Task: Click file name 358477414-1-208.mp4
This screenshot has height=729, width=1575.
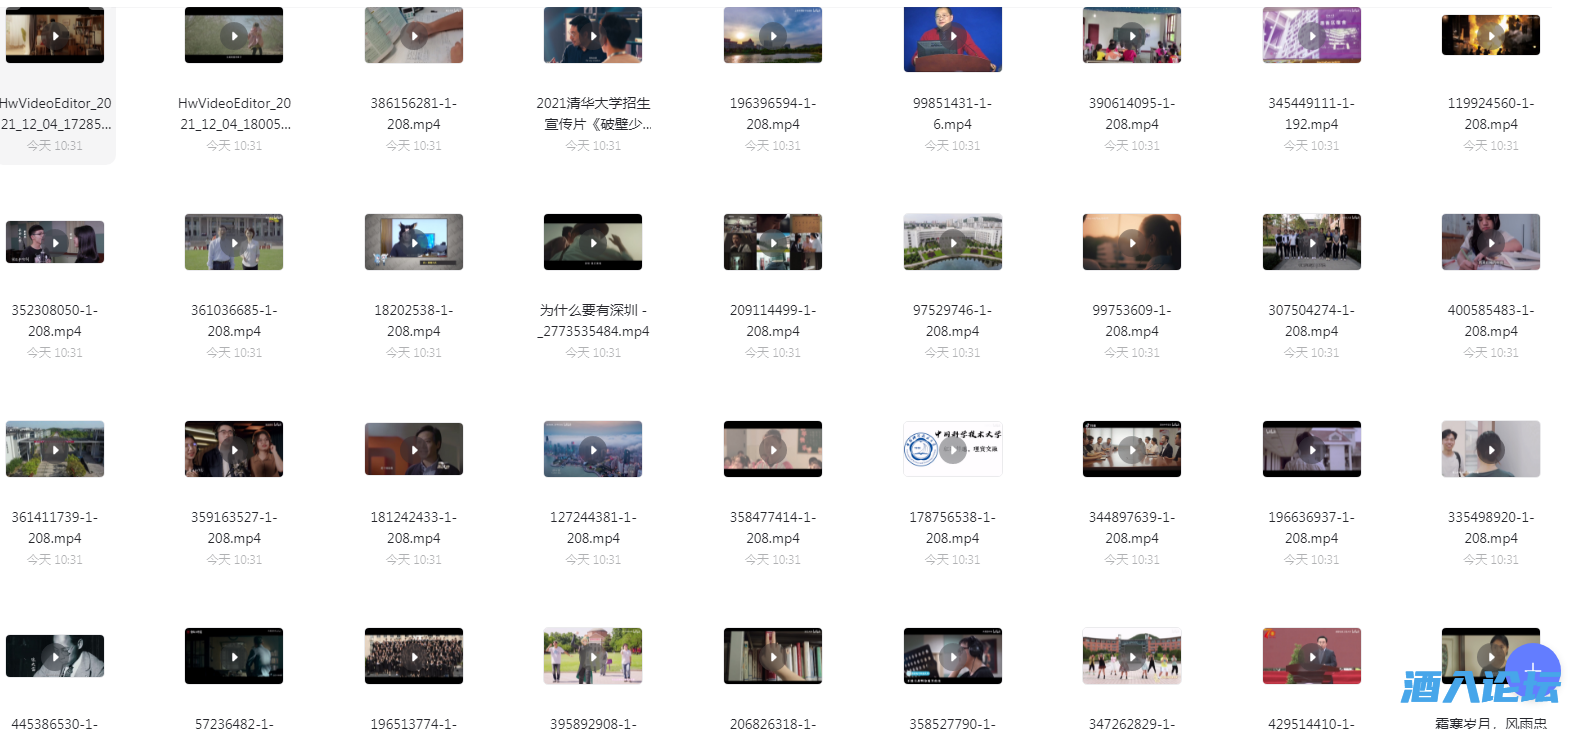Action: coord(773,527)
